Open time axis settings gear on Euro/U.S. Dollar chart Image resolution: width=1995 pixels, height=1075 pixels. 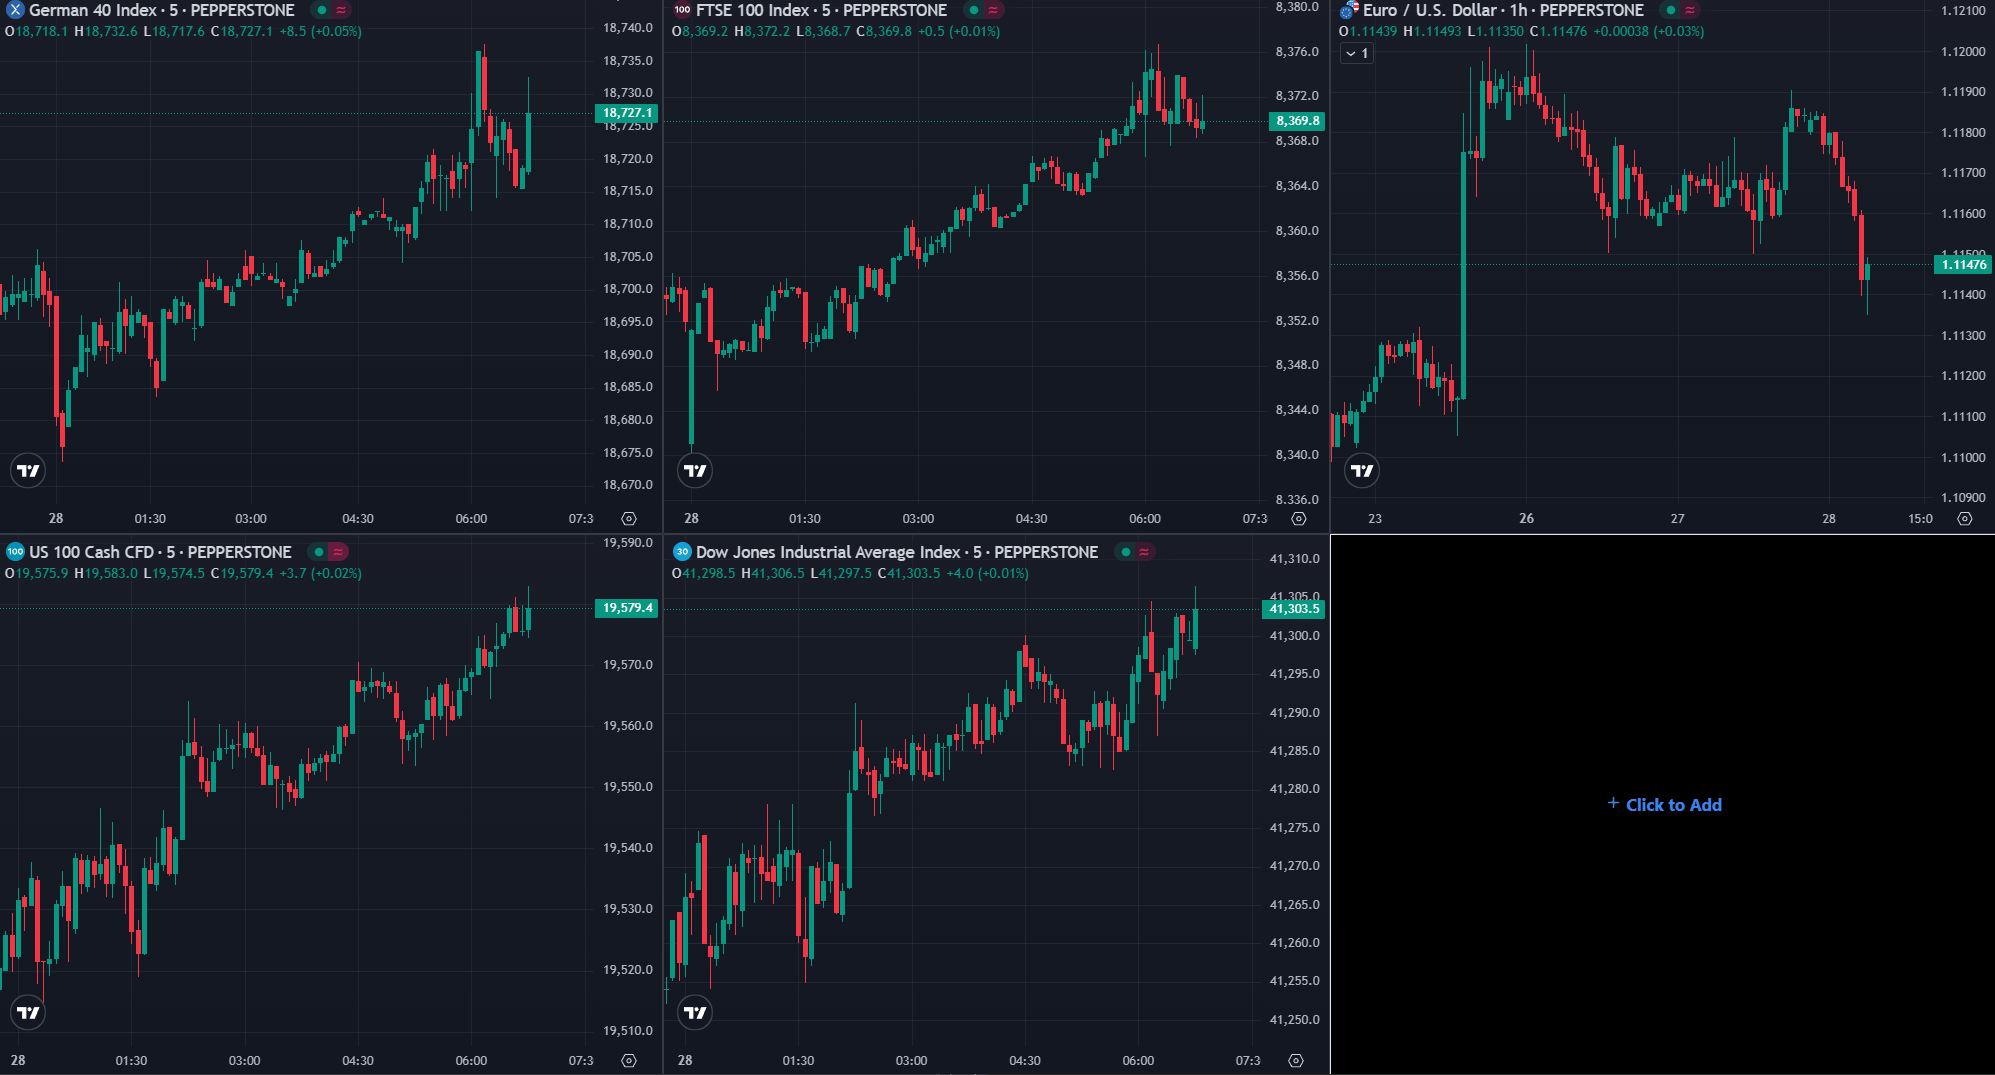(x=1964, y=519)
